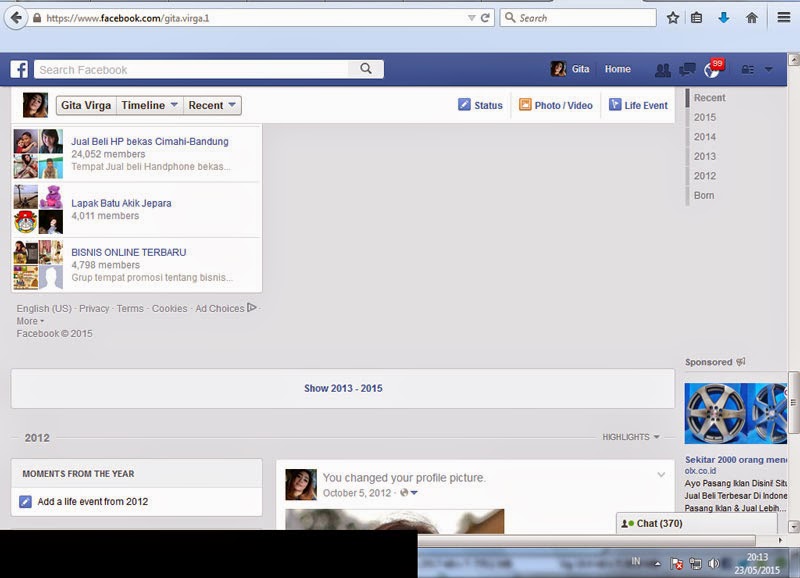Jump to 2013 in timeline navigator
The height and width of the screenshot is (578, 800).
[x=705, y=157]
